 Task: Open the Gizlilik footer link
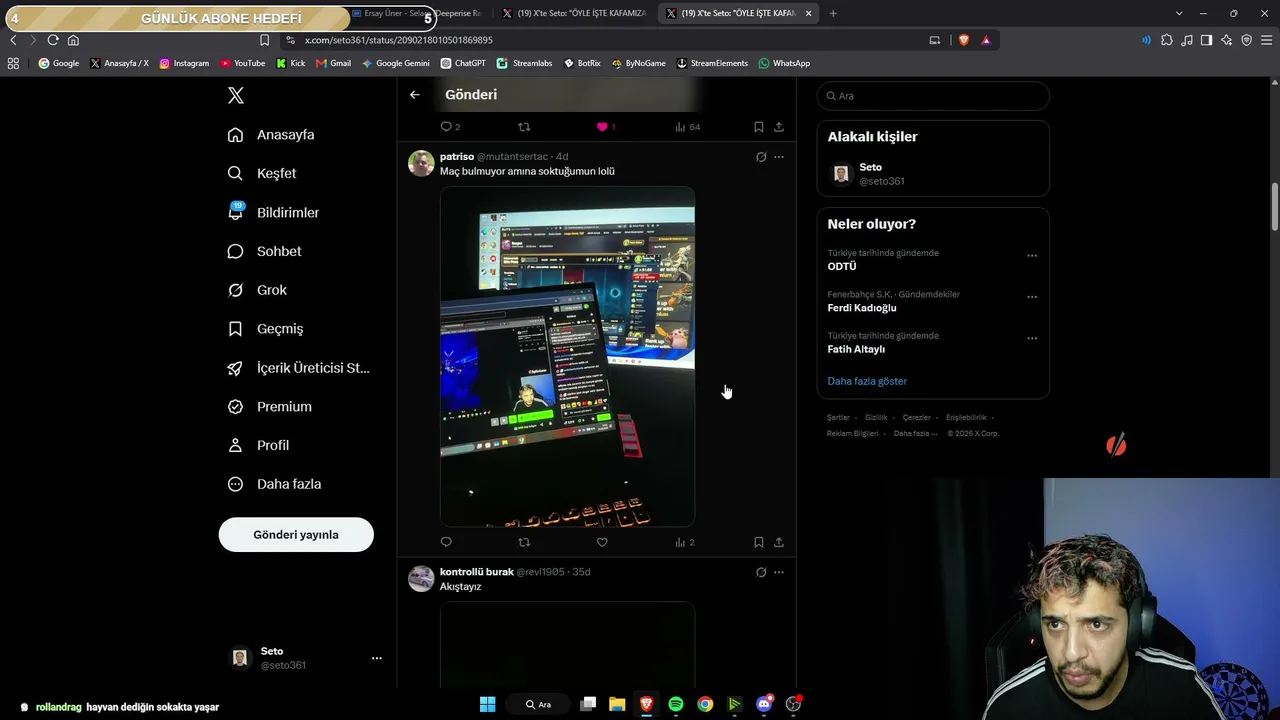pos(876,417)
